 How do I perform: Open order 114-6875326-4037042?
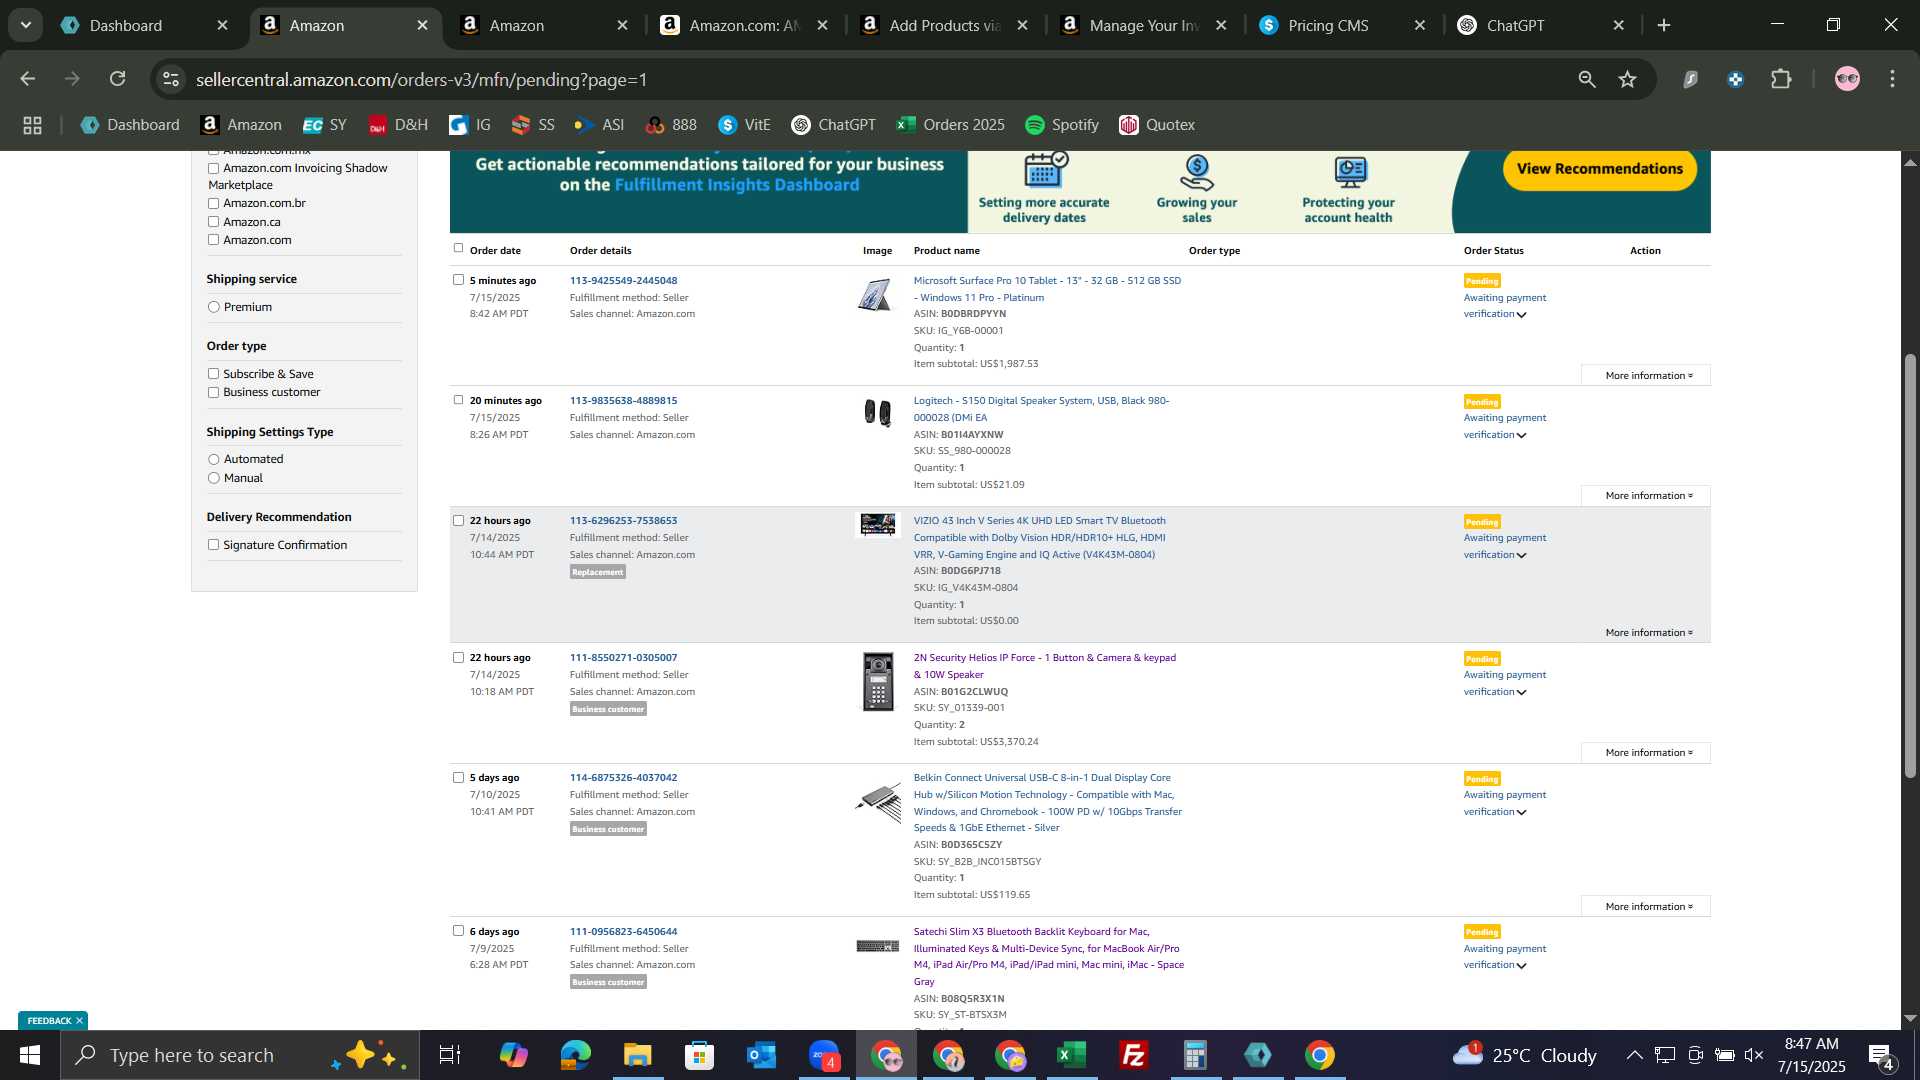(x=623, y=778)
